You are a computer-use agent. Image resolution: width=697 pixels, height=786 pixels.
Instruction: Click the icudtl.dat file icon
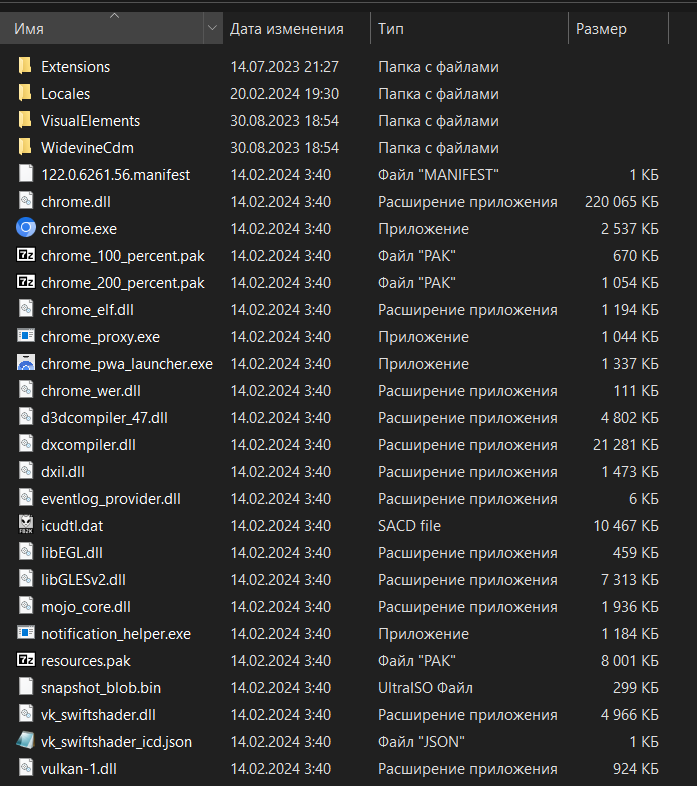(26, 525)
